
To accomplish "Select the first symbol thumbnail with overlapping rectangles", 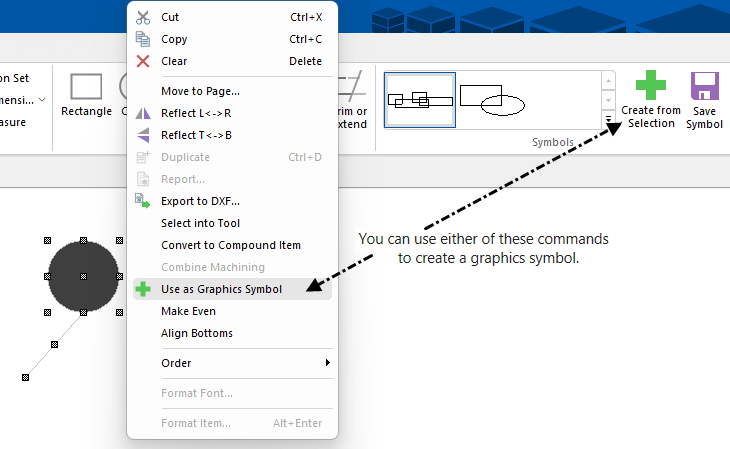I will pos(420,100).
